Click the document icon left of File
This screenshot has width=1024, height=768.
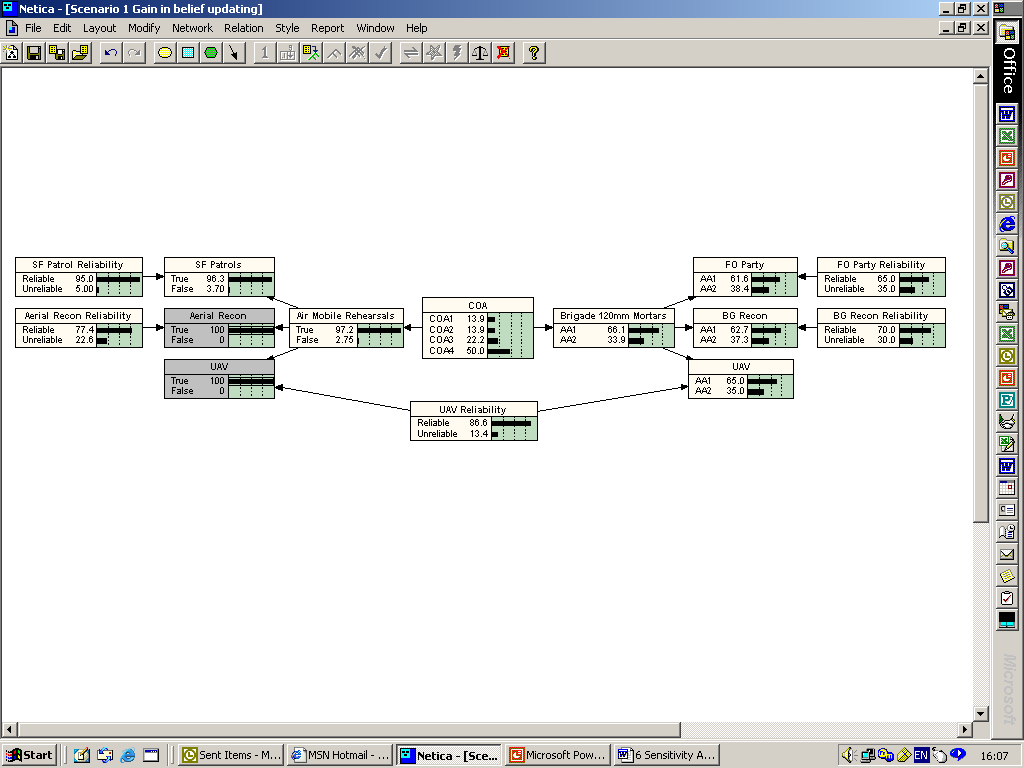tap(12, 28)
